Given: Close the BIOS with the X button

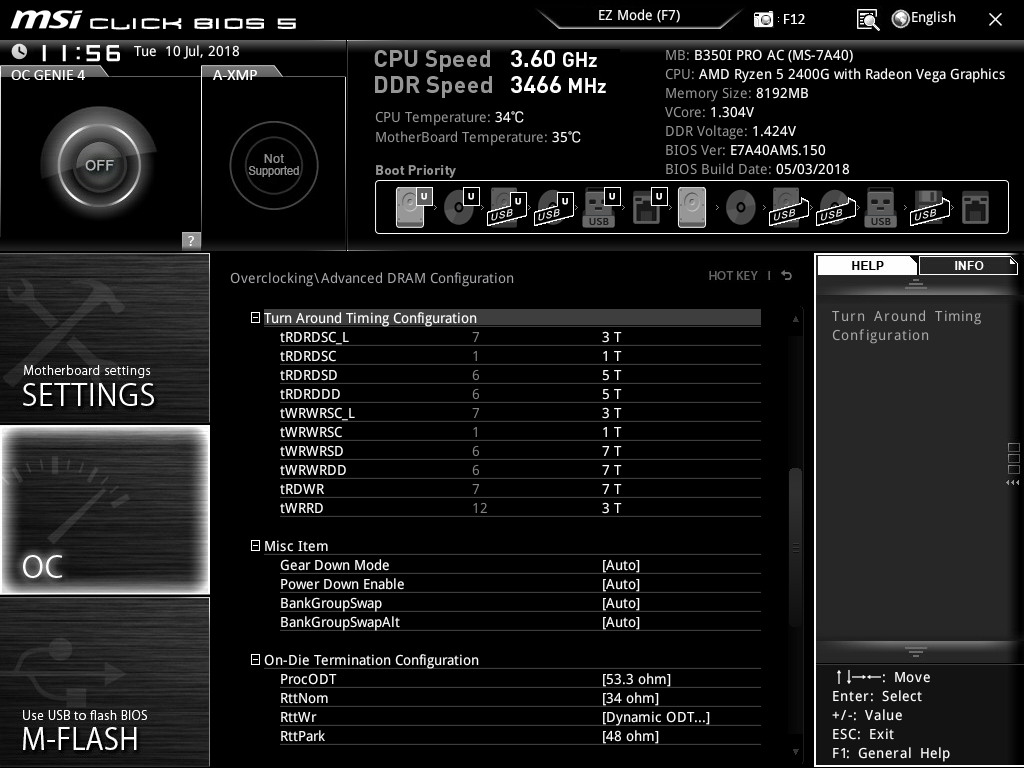Looking at the screenshot, I should tap(995, 20).
